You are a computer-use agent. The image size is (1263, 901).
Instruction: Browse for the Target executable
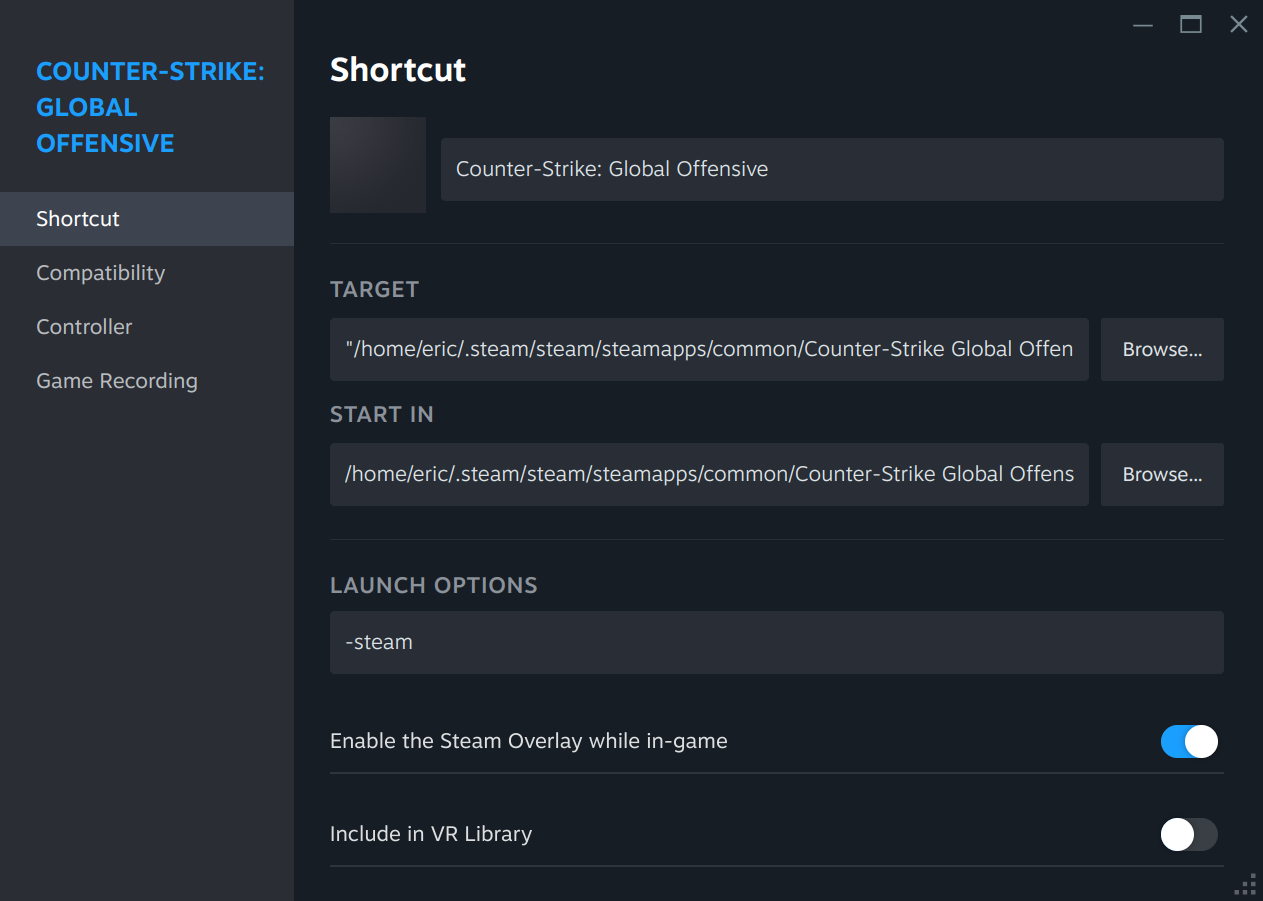[x=1162, y=350]
